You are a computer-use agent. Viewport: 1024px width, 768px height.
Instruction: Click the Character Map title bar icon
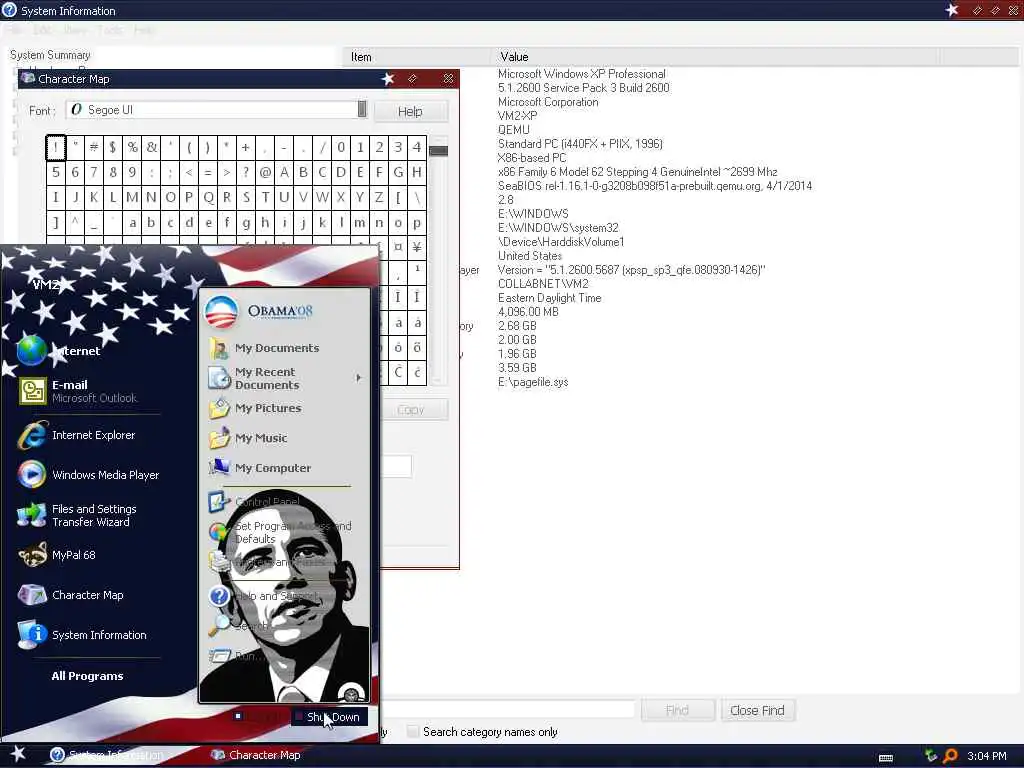tap(27, 78)
